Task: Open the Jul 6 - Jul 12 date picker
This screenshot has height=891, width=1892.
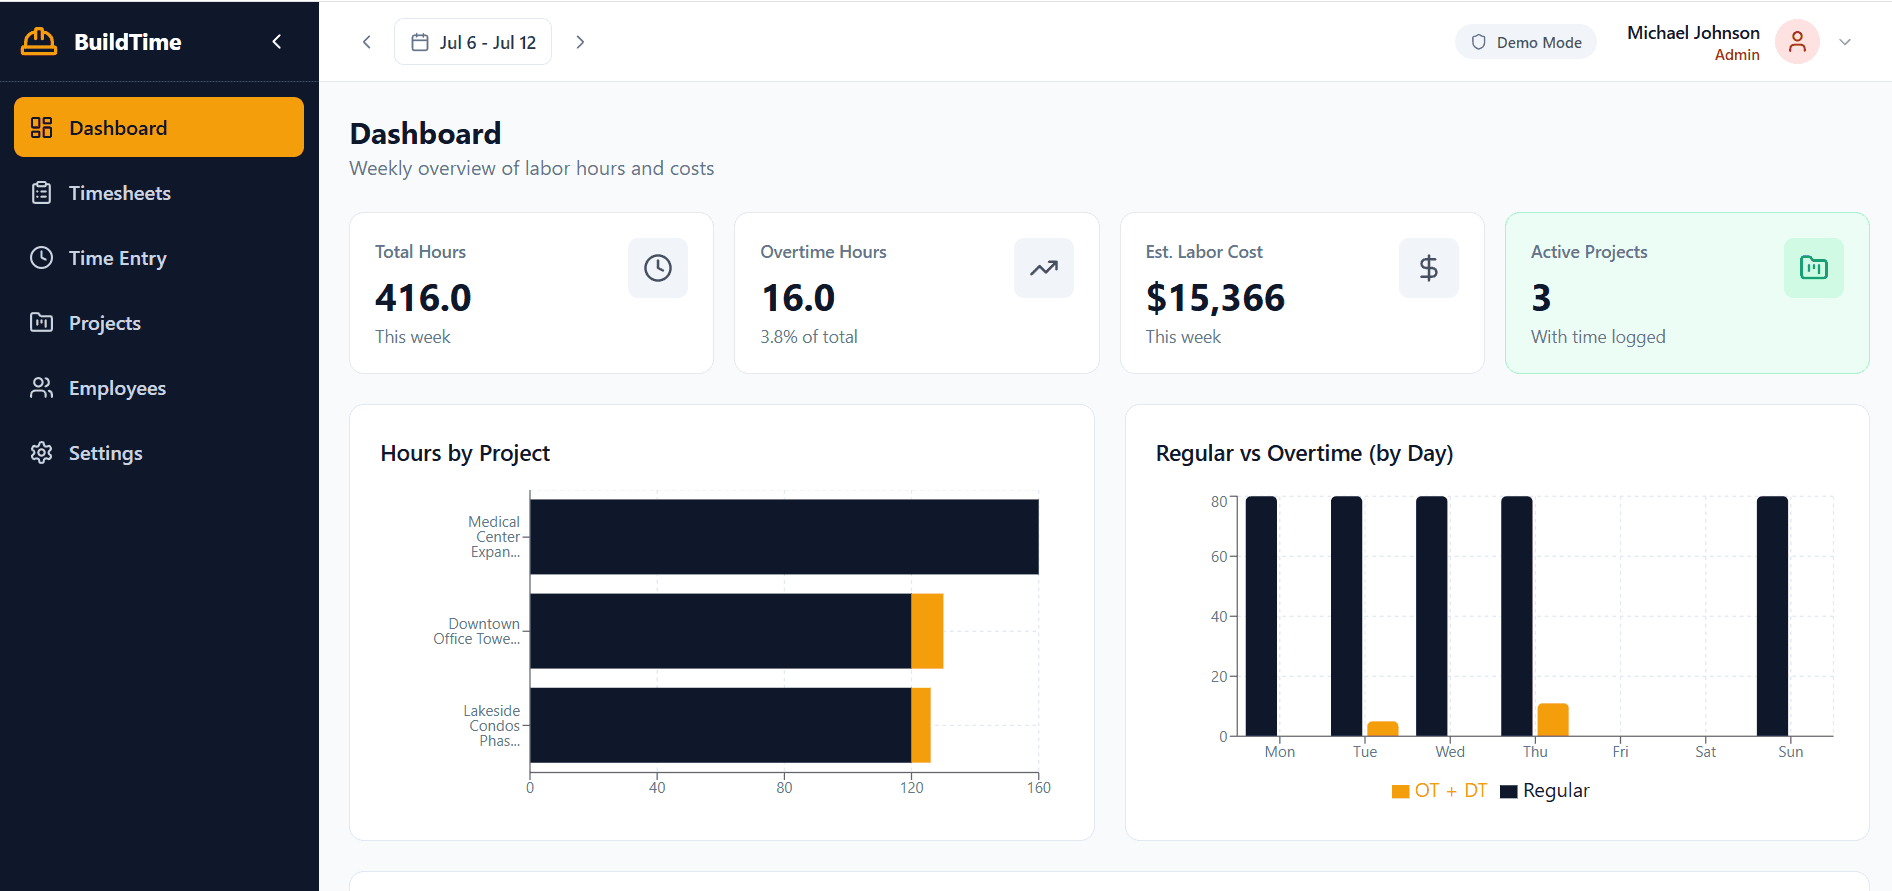Action: click(473, 42)
